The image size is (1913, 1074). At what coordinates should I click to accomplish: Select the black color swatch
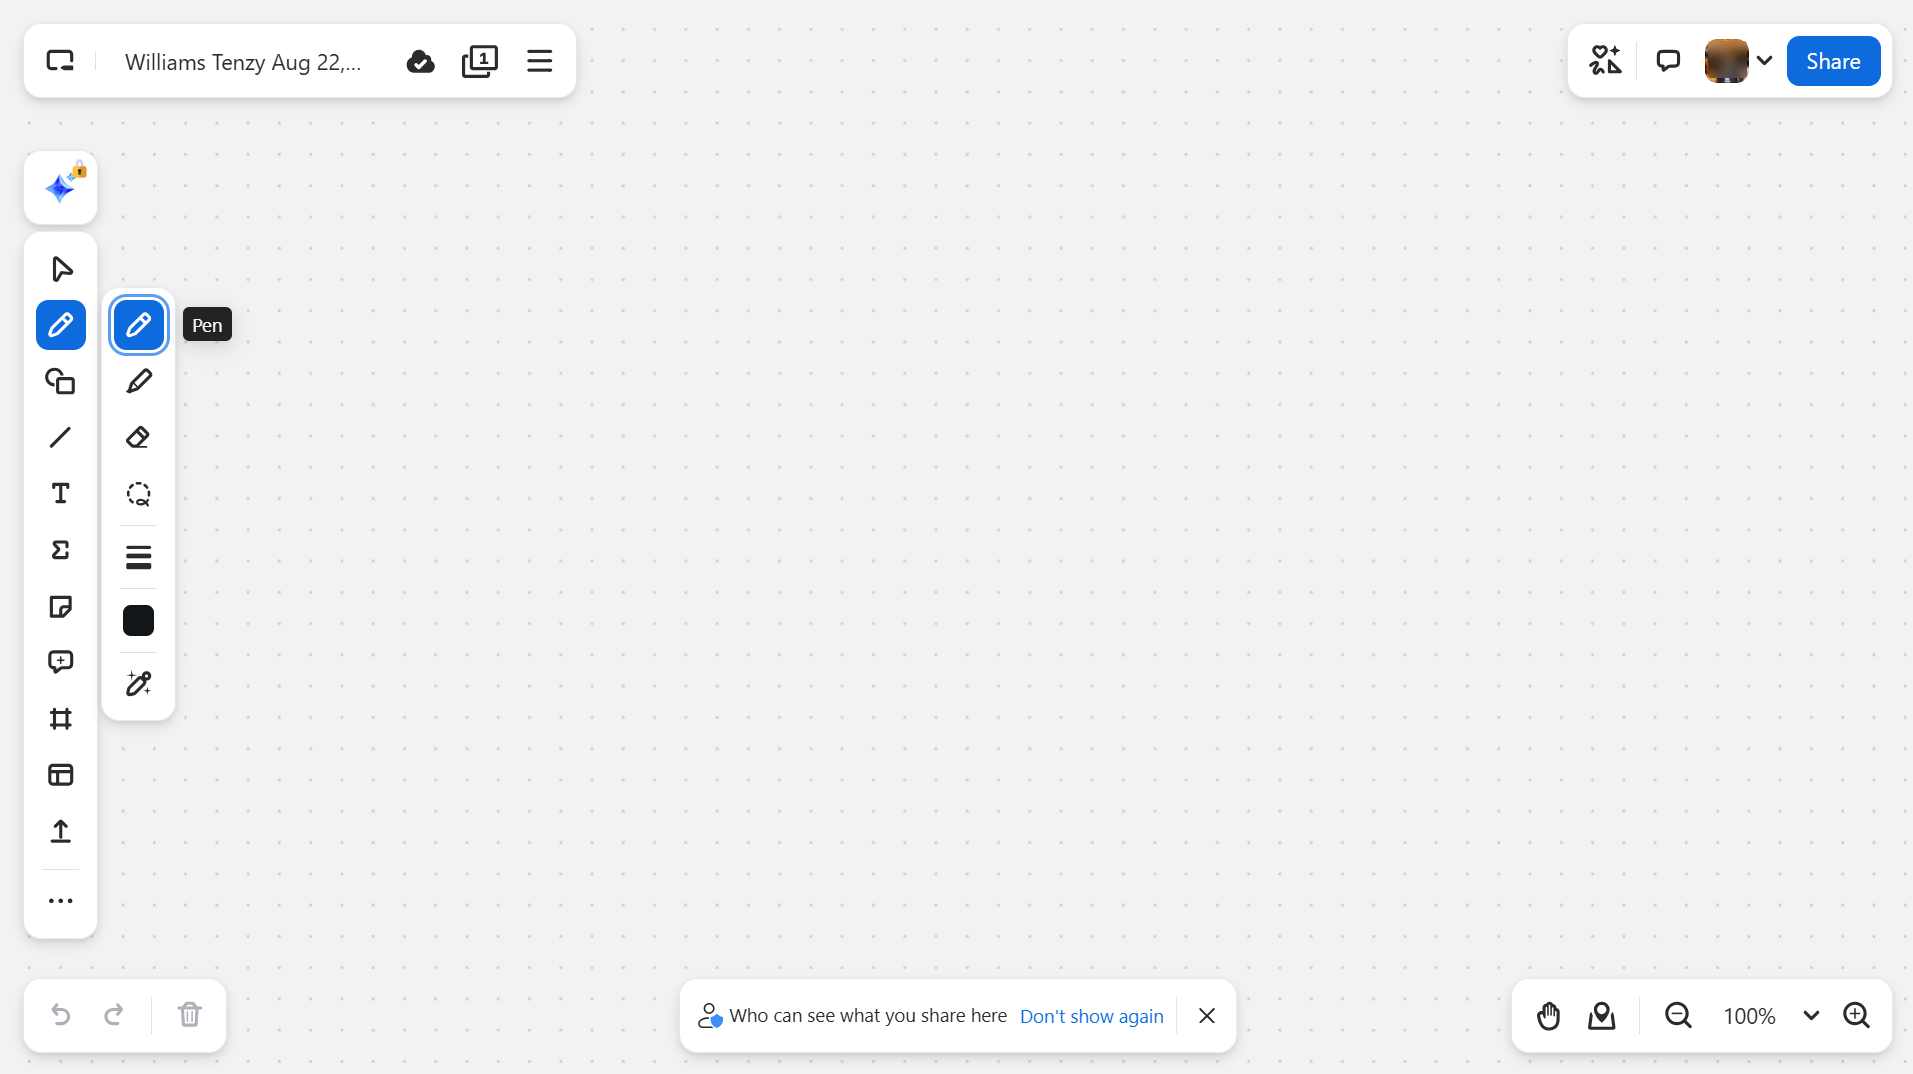[x=138, y=620]
